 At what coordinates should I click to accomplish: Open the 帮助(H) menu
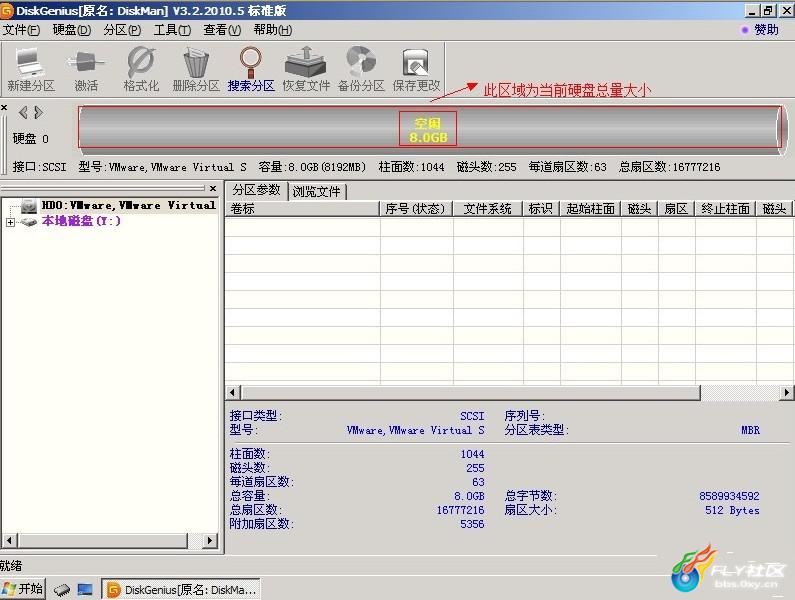click(272, 30)
